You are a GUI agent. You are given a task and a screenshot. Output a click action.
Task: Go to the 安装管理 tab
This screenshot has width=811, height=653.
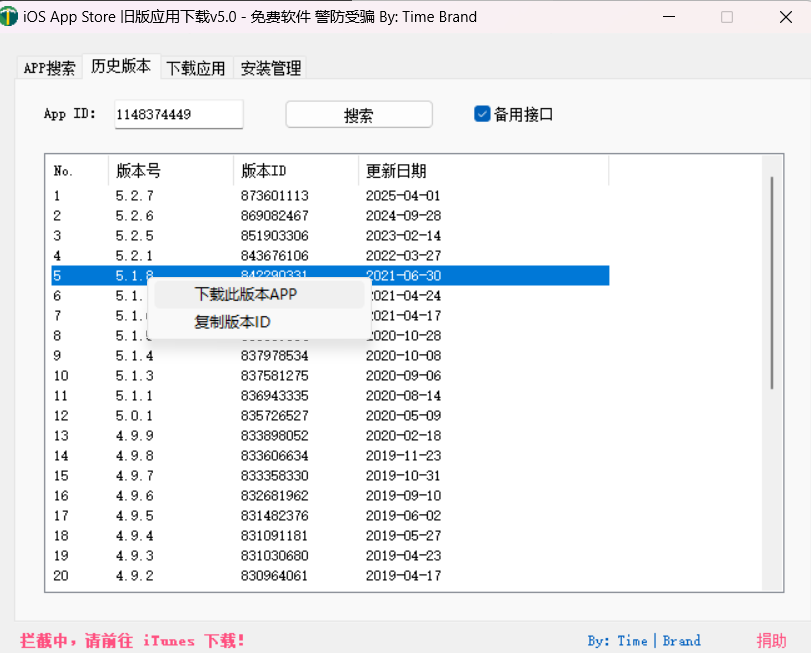click(x=271, y=68)
